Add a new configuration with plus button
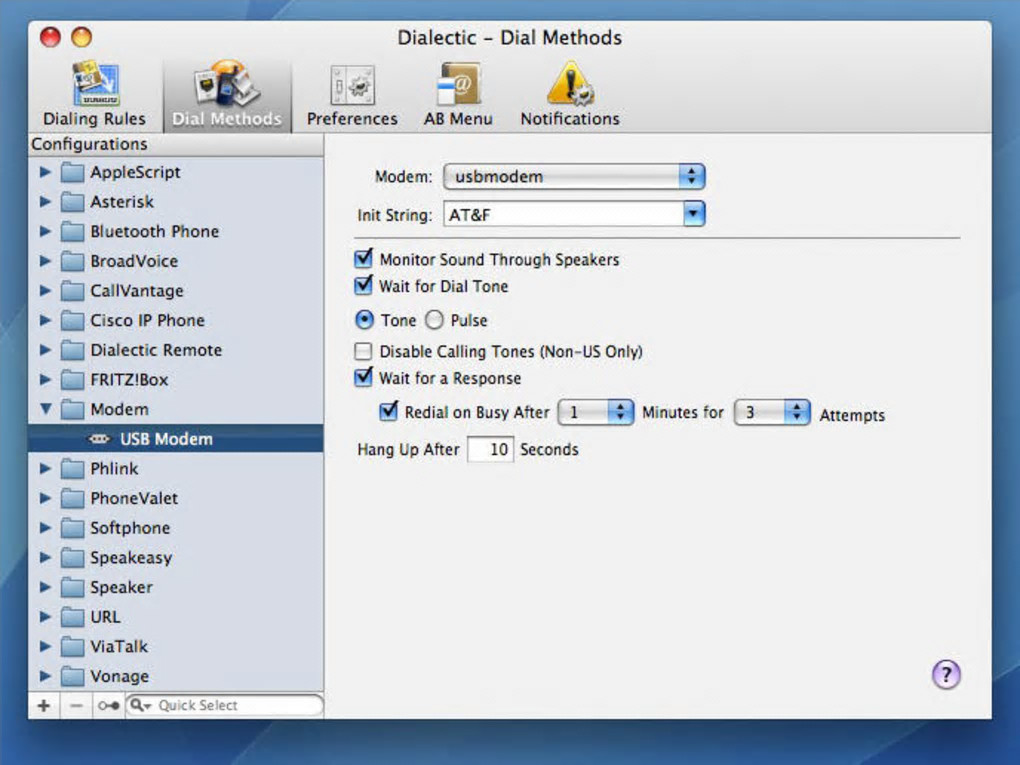 point(44,705)
